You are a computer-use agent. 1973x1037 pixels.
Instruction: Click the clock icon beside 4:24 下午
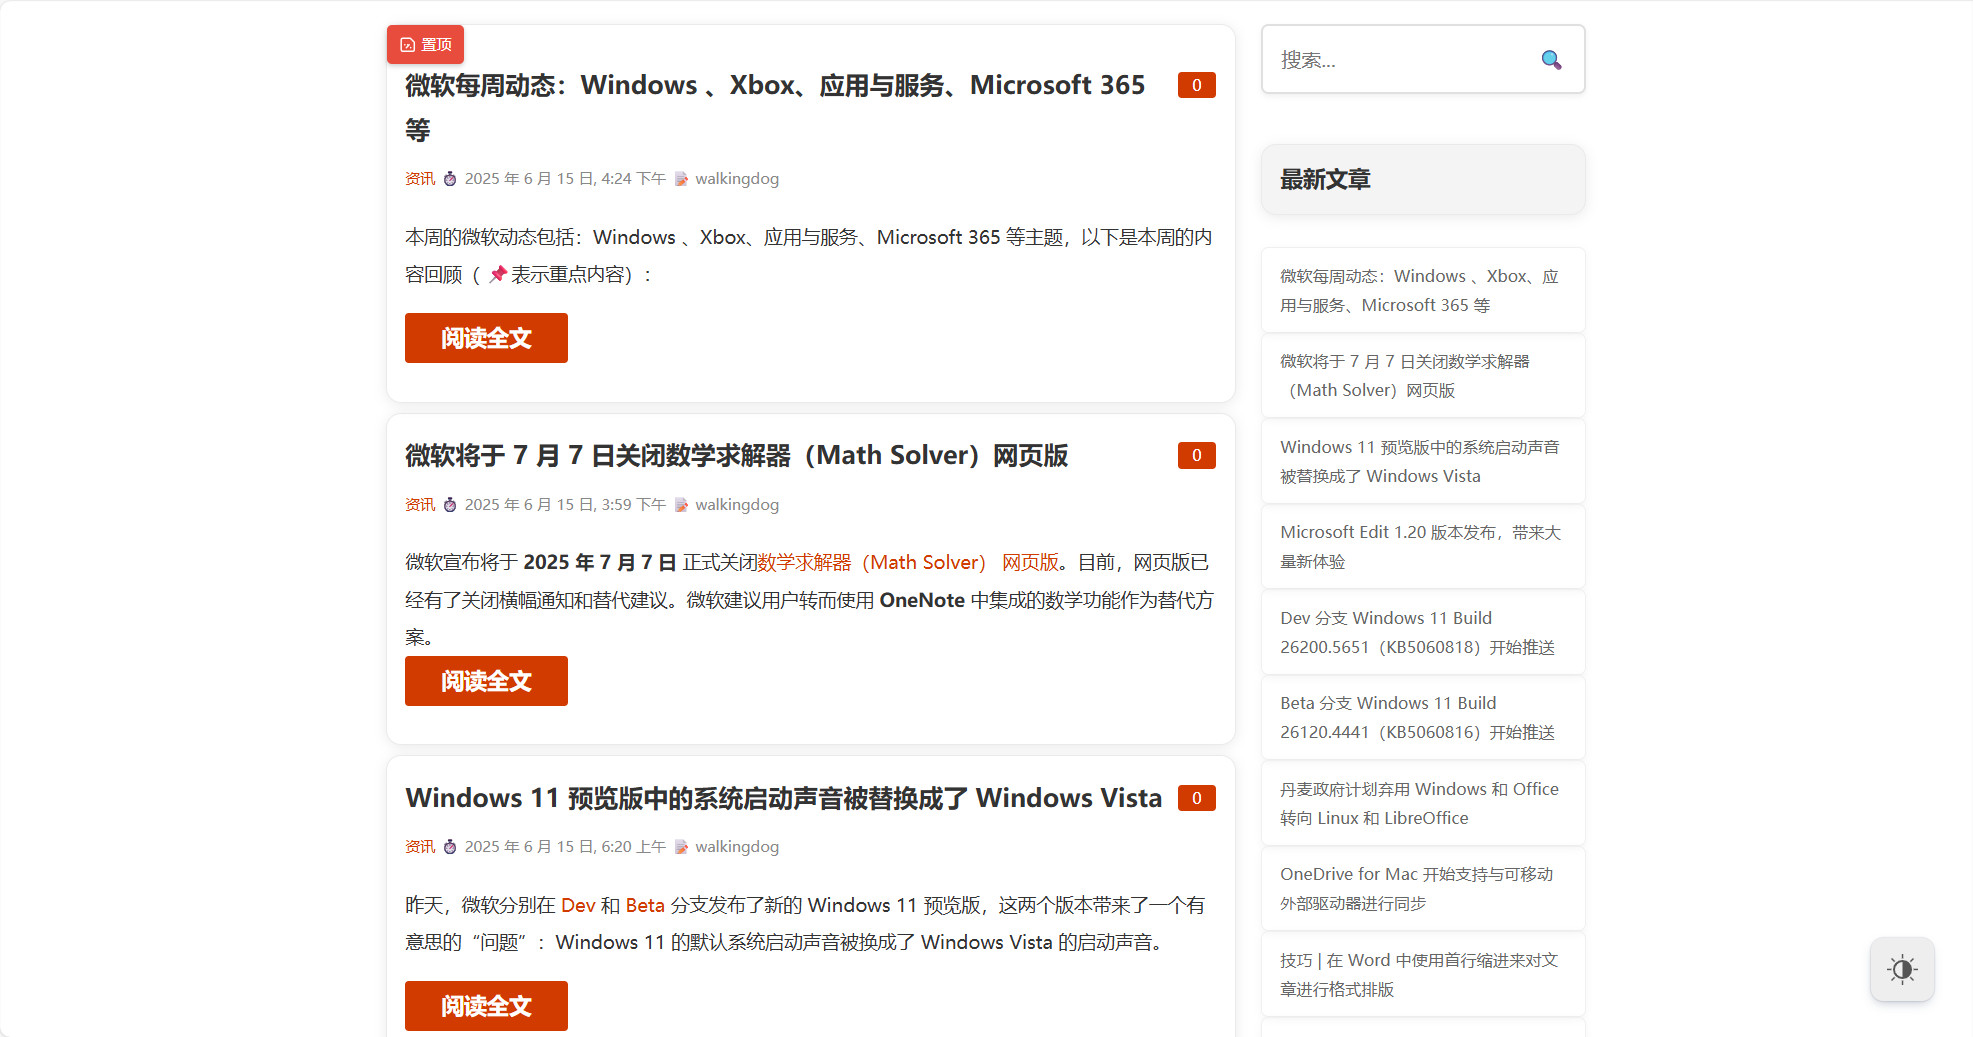click(450, 179)
